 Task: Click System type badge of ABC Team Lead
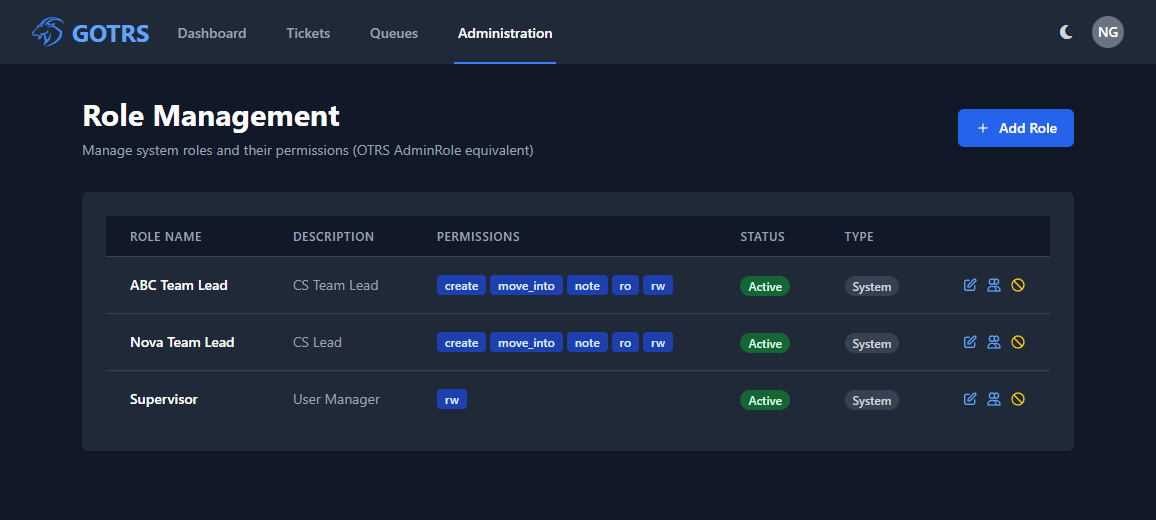click(x=871, y=286)
